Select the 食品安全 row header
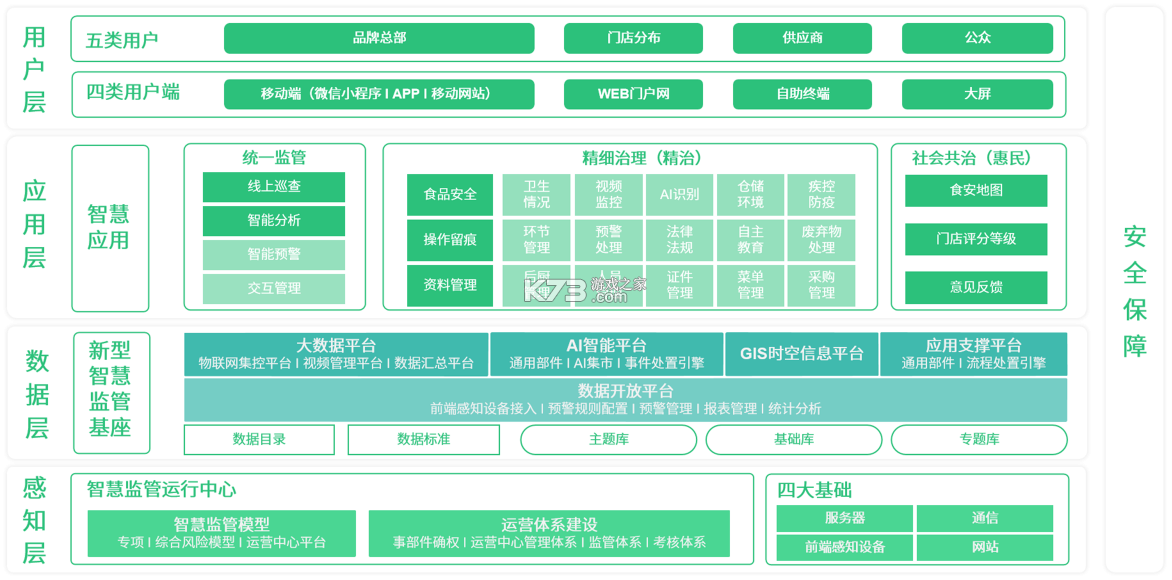The width and height of the screenshot is (1172, 580). (450, 195)
